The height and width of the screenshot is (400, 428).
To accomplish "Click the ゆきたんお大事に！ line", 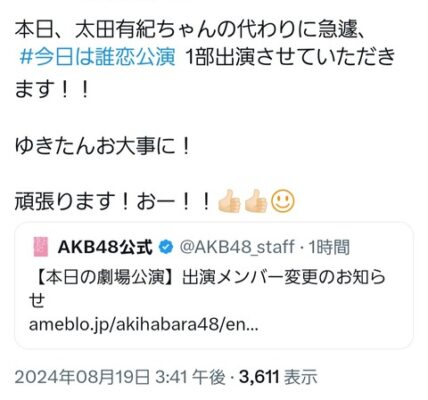I will [x=103, y=147].
